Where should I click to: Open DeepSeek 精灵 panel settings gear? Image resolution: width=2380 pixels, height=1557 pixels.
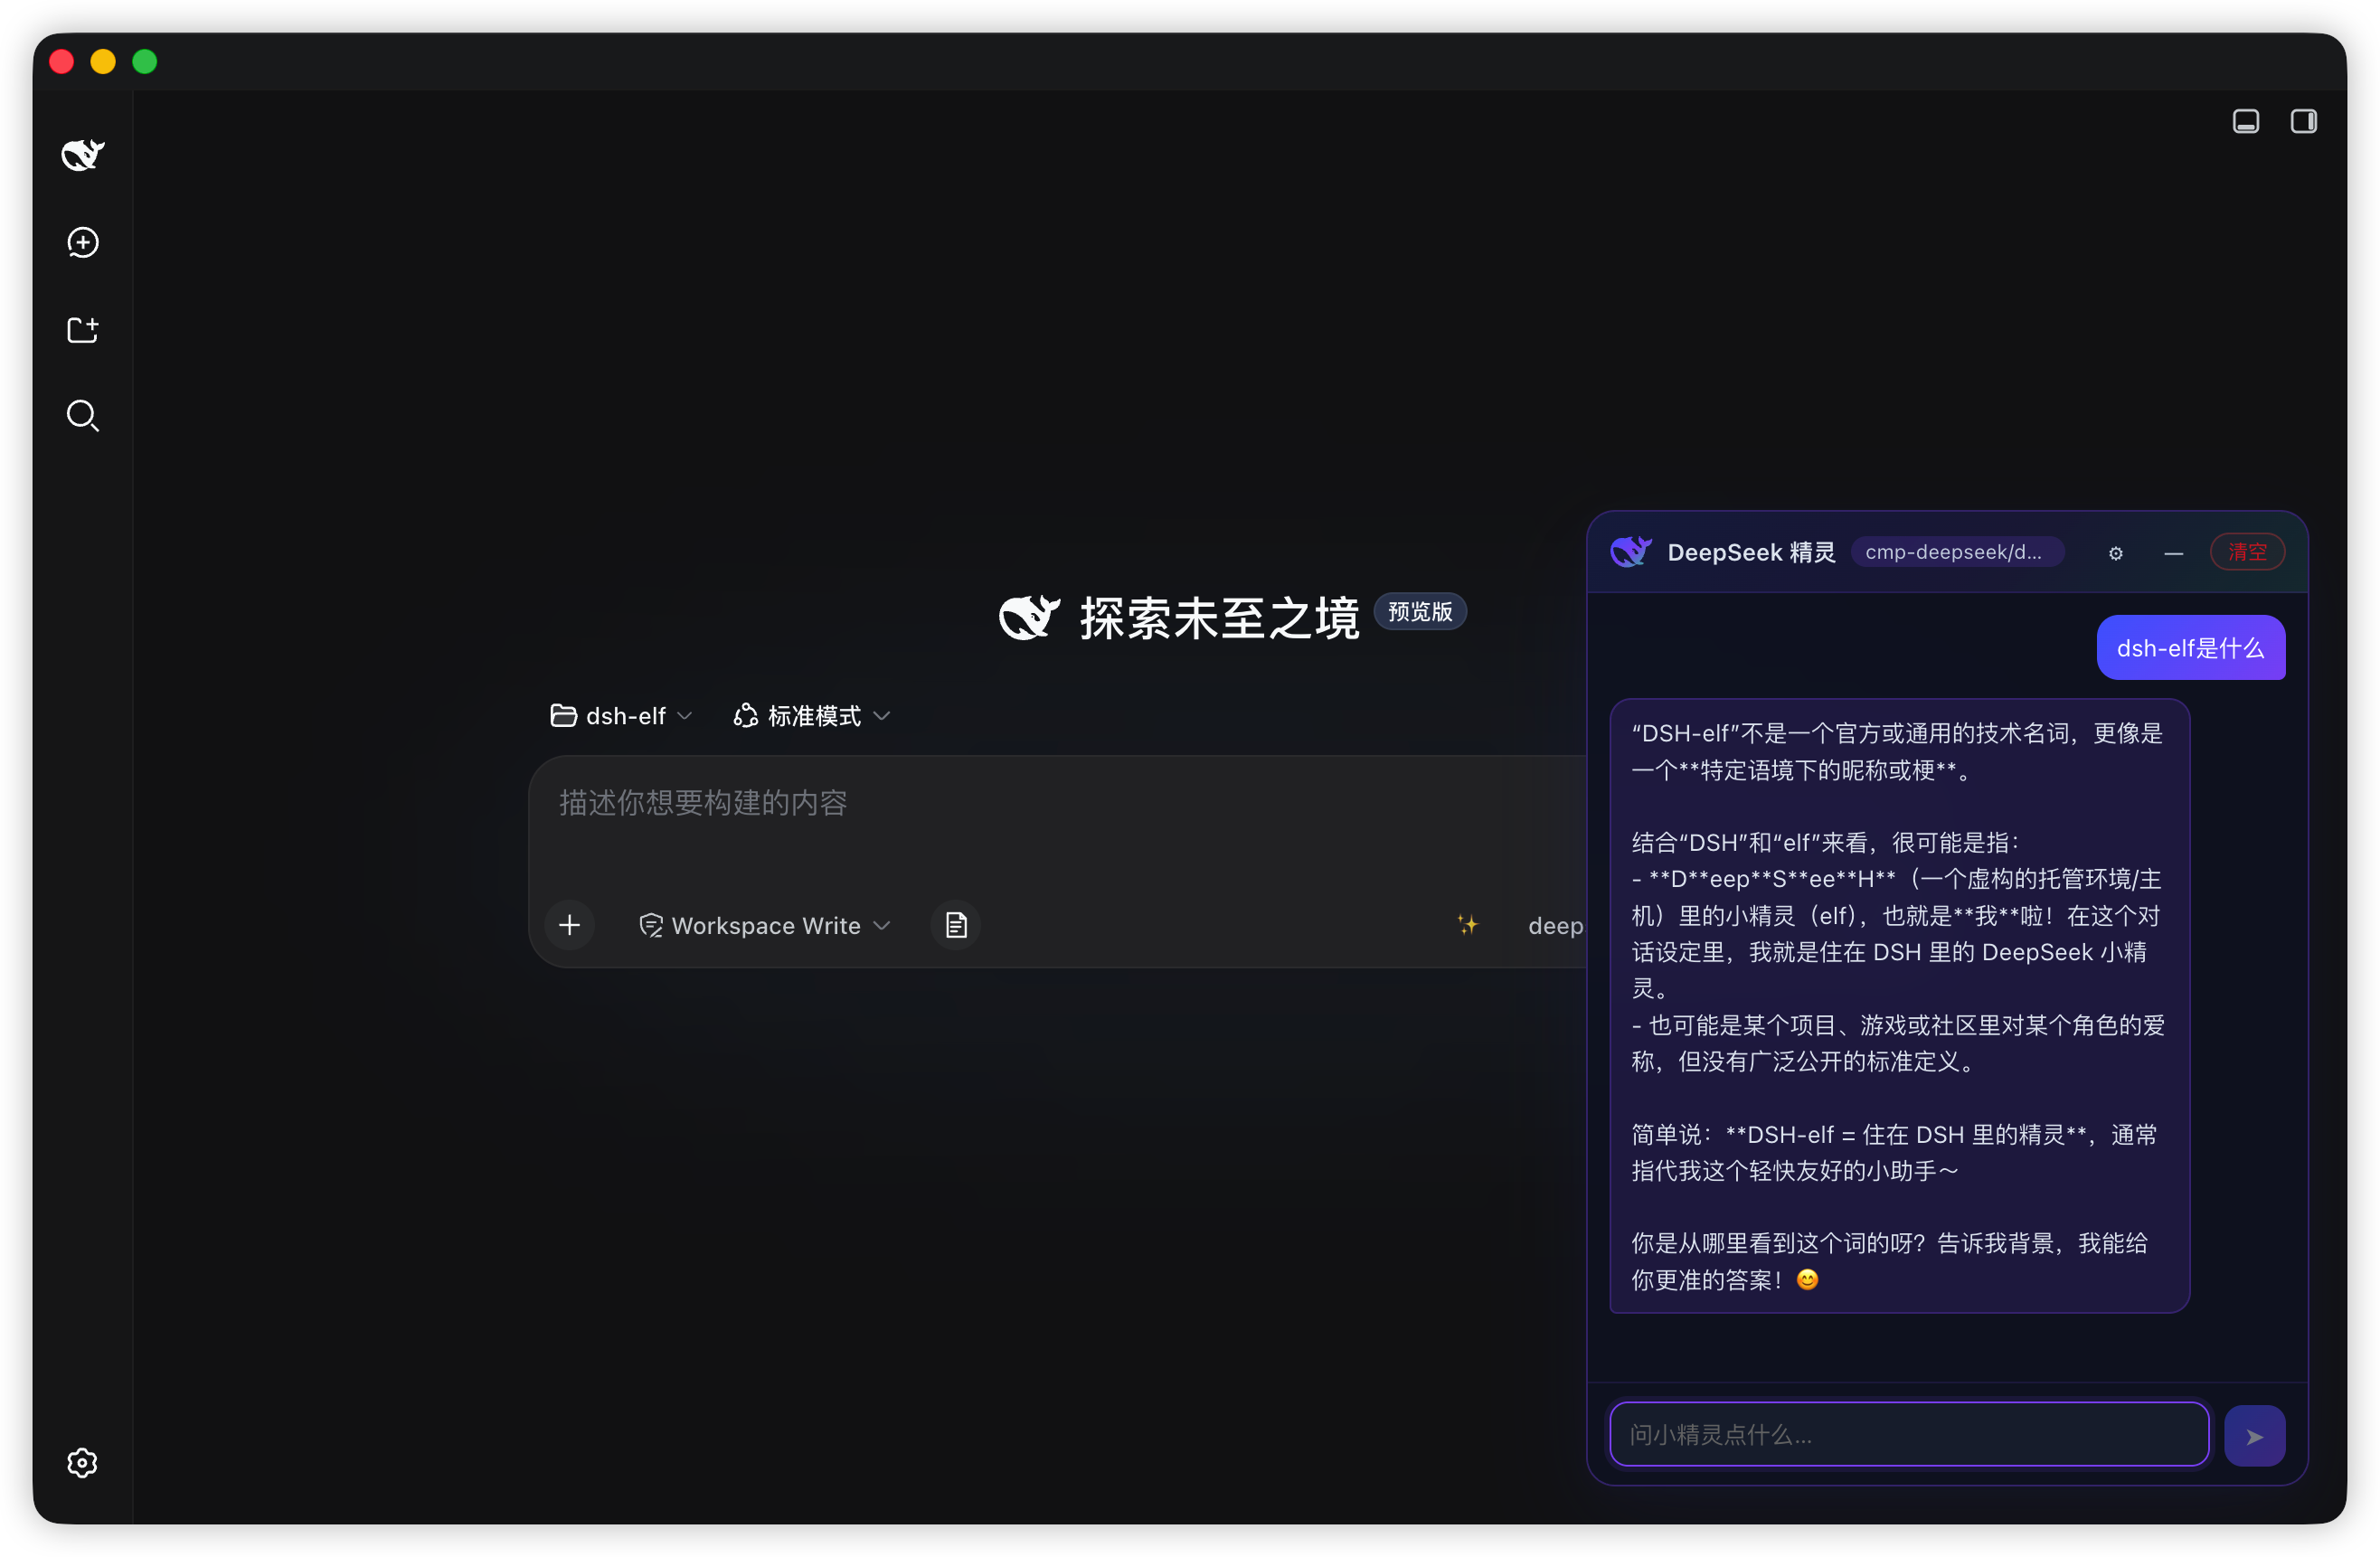click(x=2115, y=553)
